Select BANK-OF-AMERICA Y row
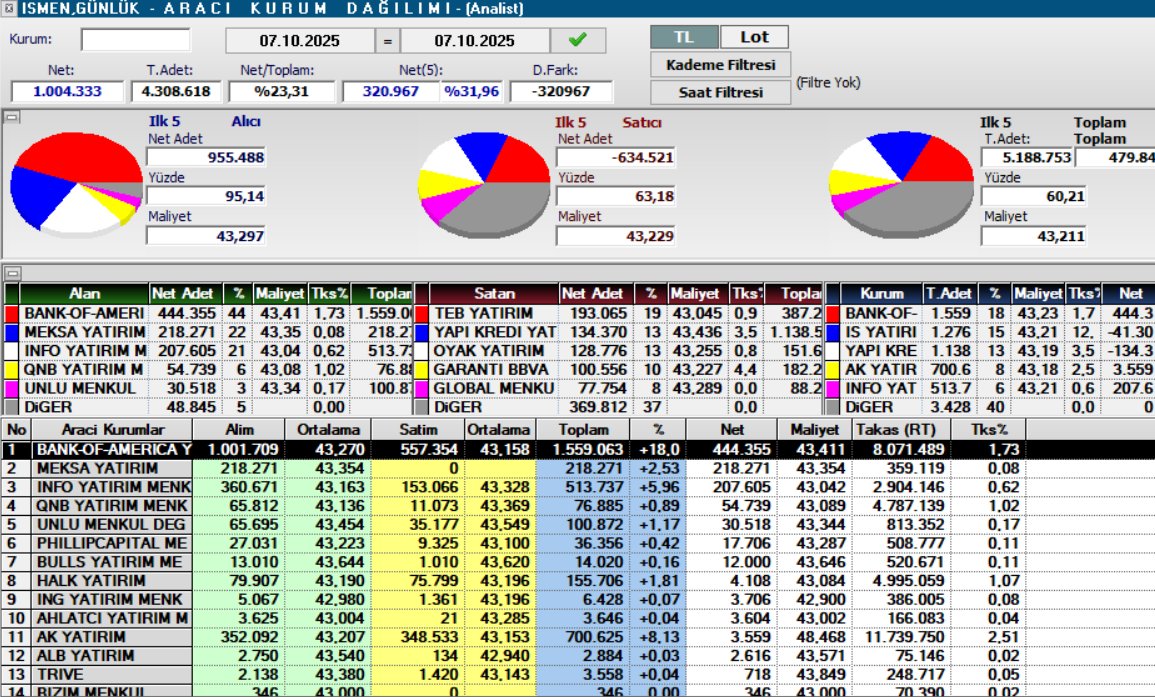 pyautogui.click(x=578, y=449)
